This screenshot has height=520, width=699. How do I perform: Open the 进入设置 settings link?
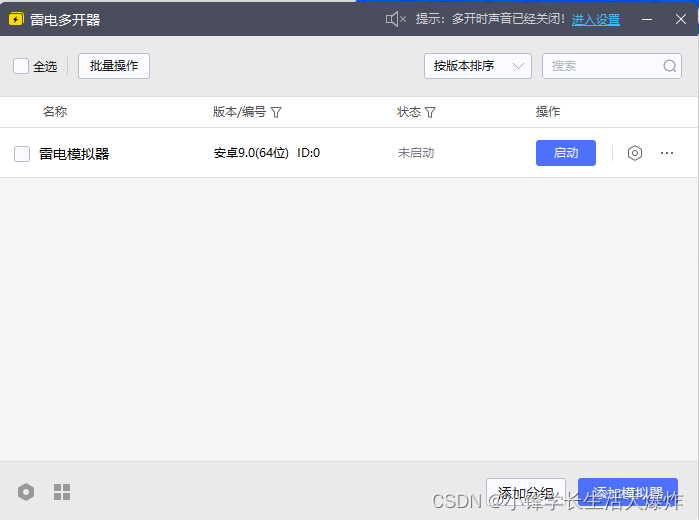(596, 20)
